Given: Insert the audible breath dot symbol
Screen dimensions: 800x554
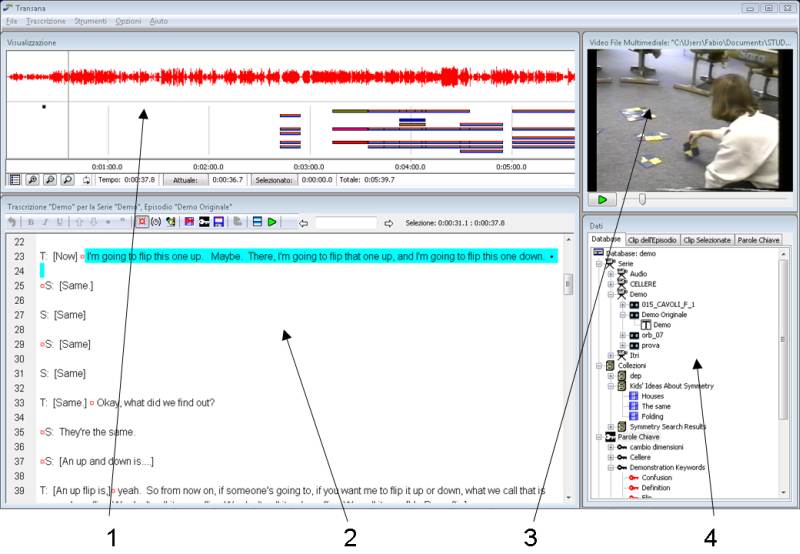Looking at the screenshot, I should point(108,222).
